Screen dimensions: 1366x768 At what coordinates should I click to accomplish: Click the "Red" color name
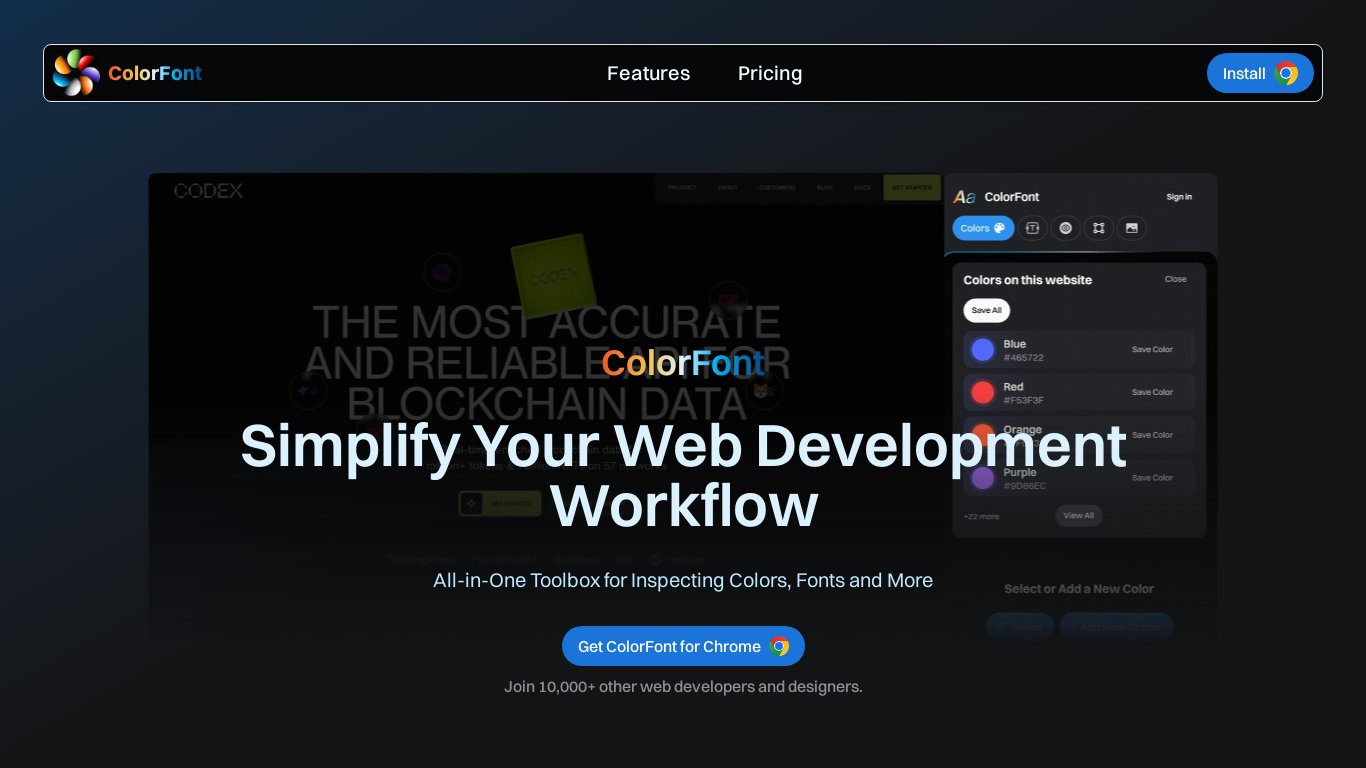1013,387
